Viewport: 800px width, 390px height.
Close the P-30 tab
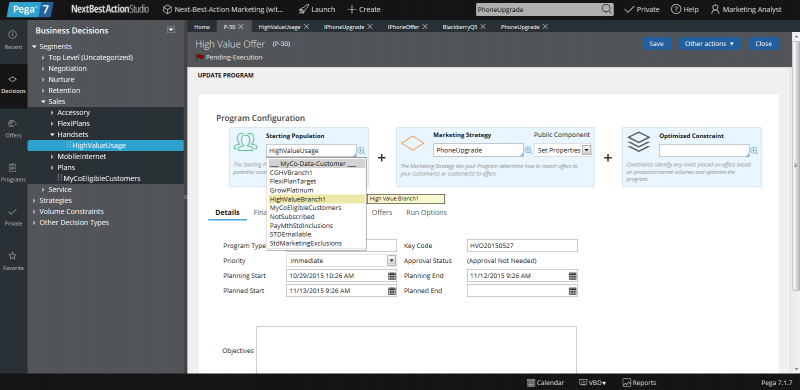(241, 27)
